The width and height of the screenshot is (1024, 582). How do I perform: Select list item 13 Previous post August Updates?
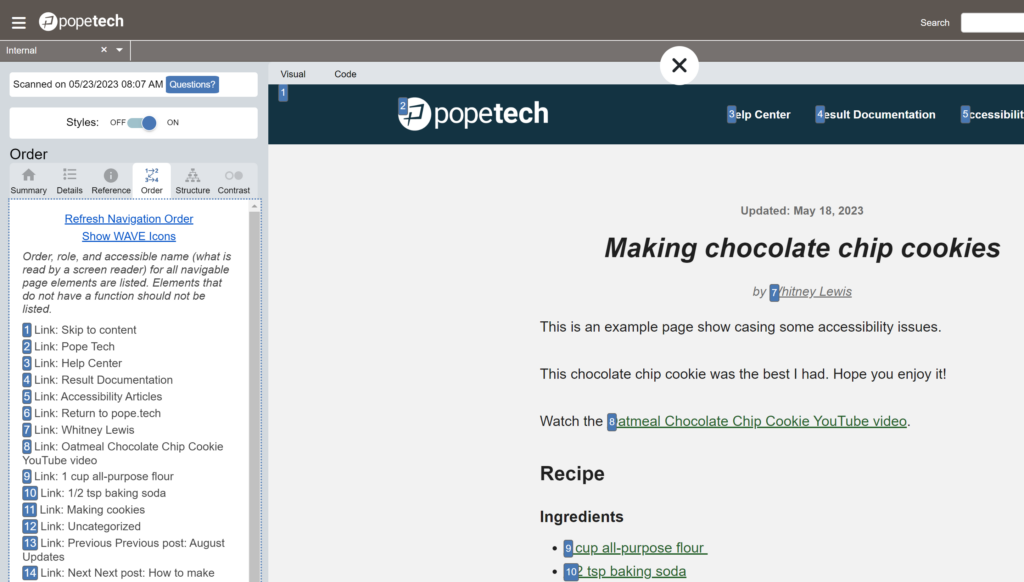[x=123, y=550]
